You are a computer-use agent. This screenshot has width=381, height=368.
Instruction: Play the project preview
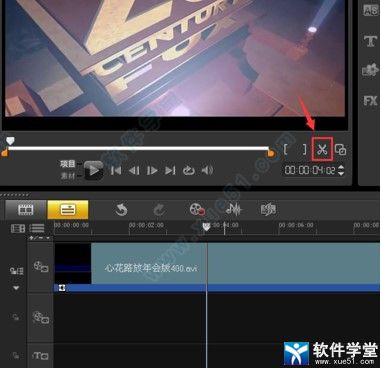(x=93, y=171)
